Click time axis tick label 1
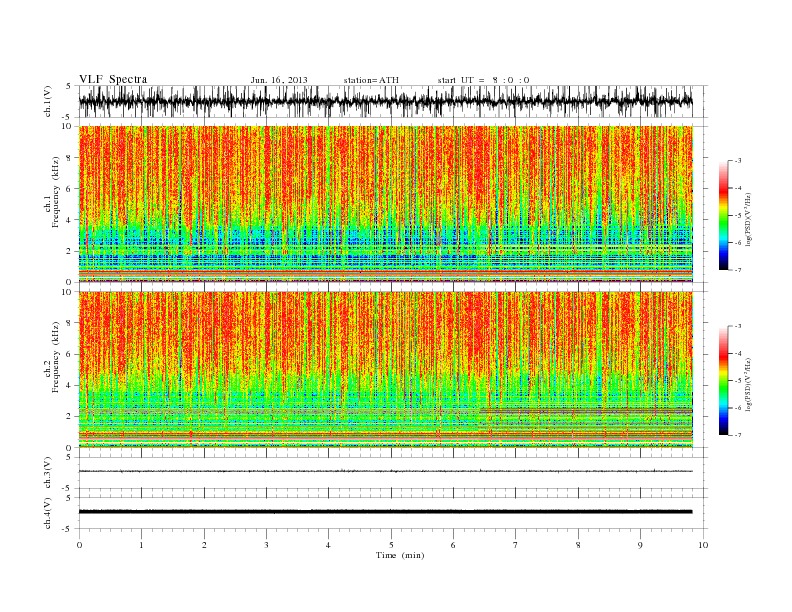Image resolution: width=792 pixels, height=612 pixels. (x=141, y=545)
